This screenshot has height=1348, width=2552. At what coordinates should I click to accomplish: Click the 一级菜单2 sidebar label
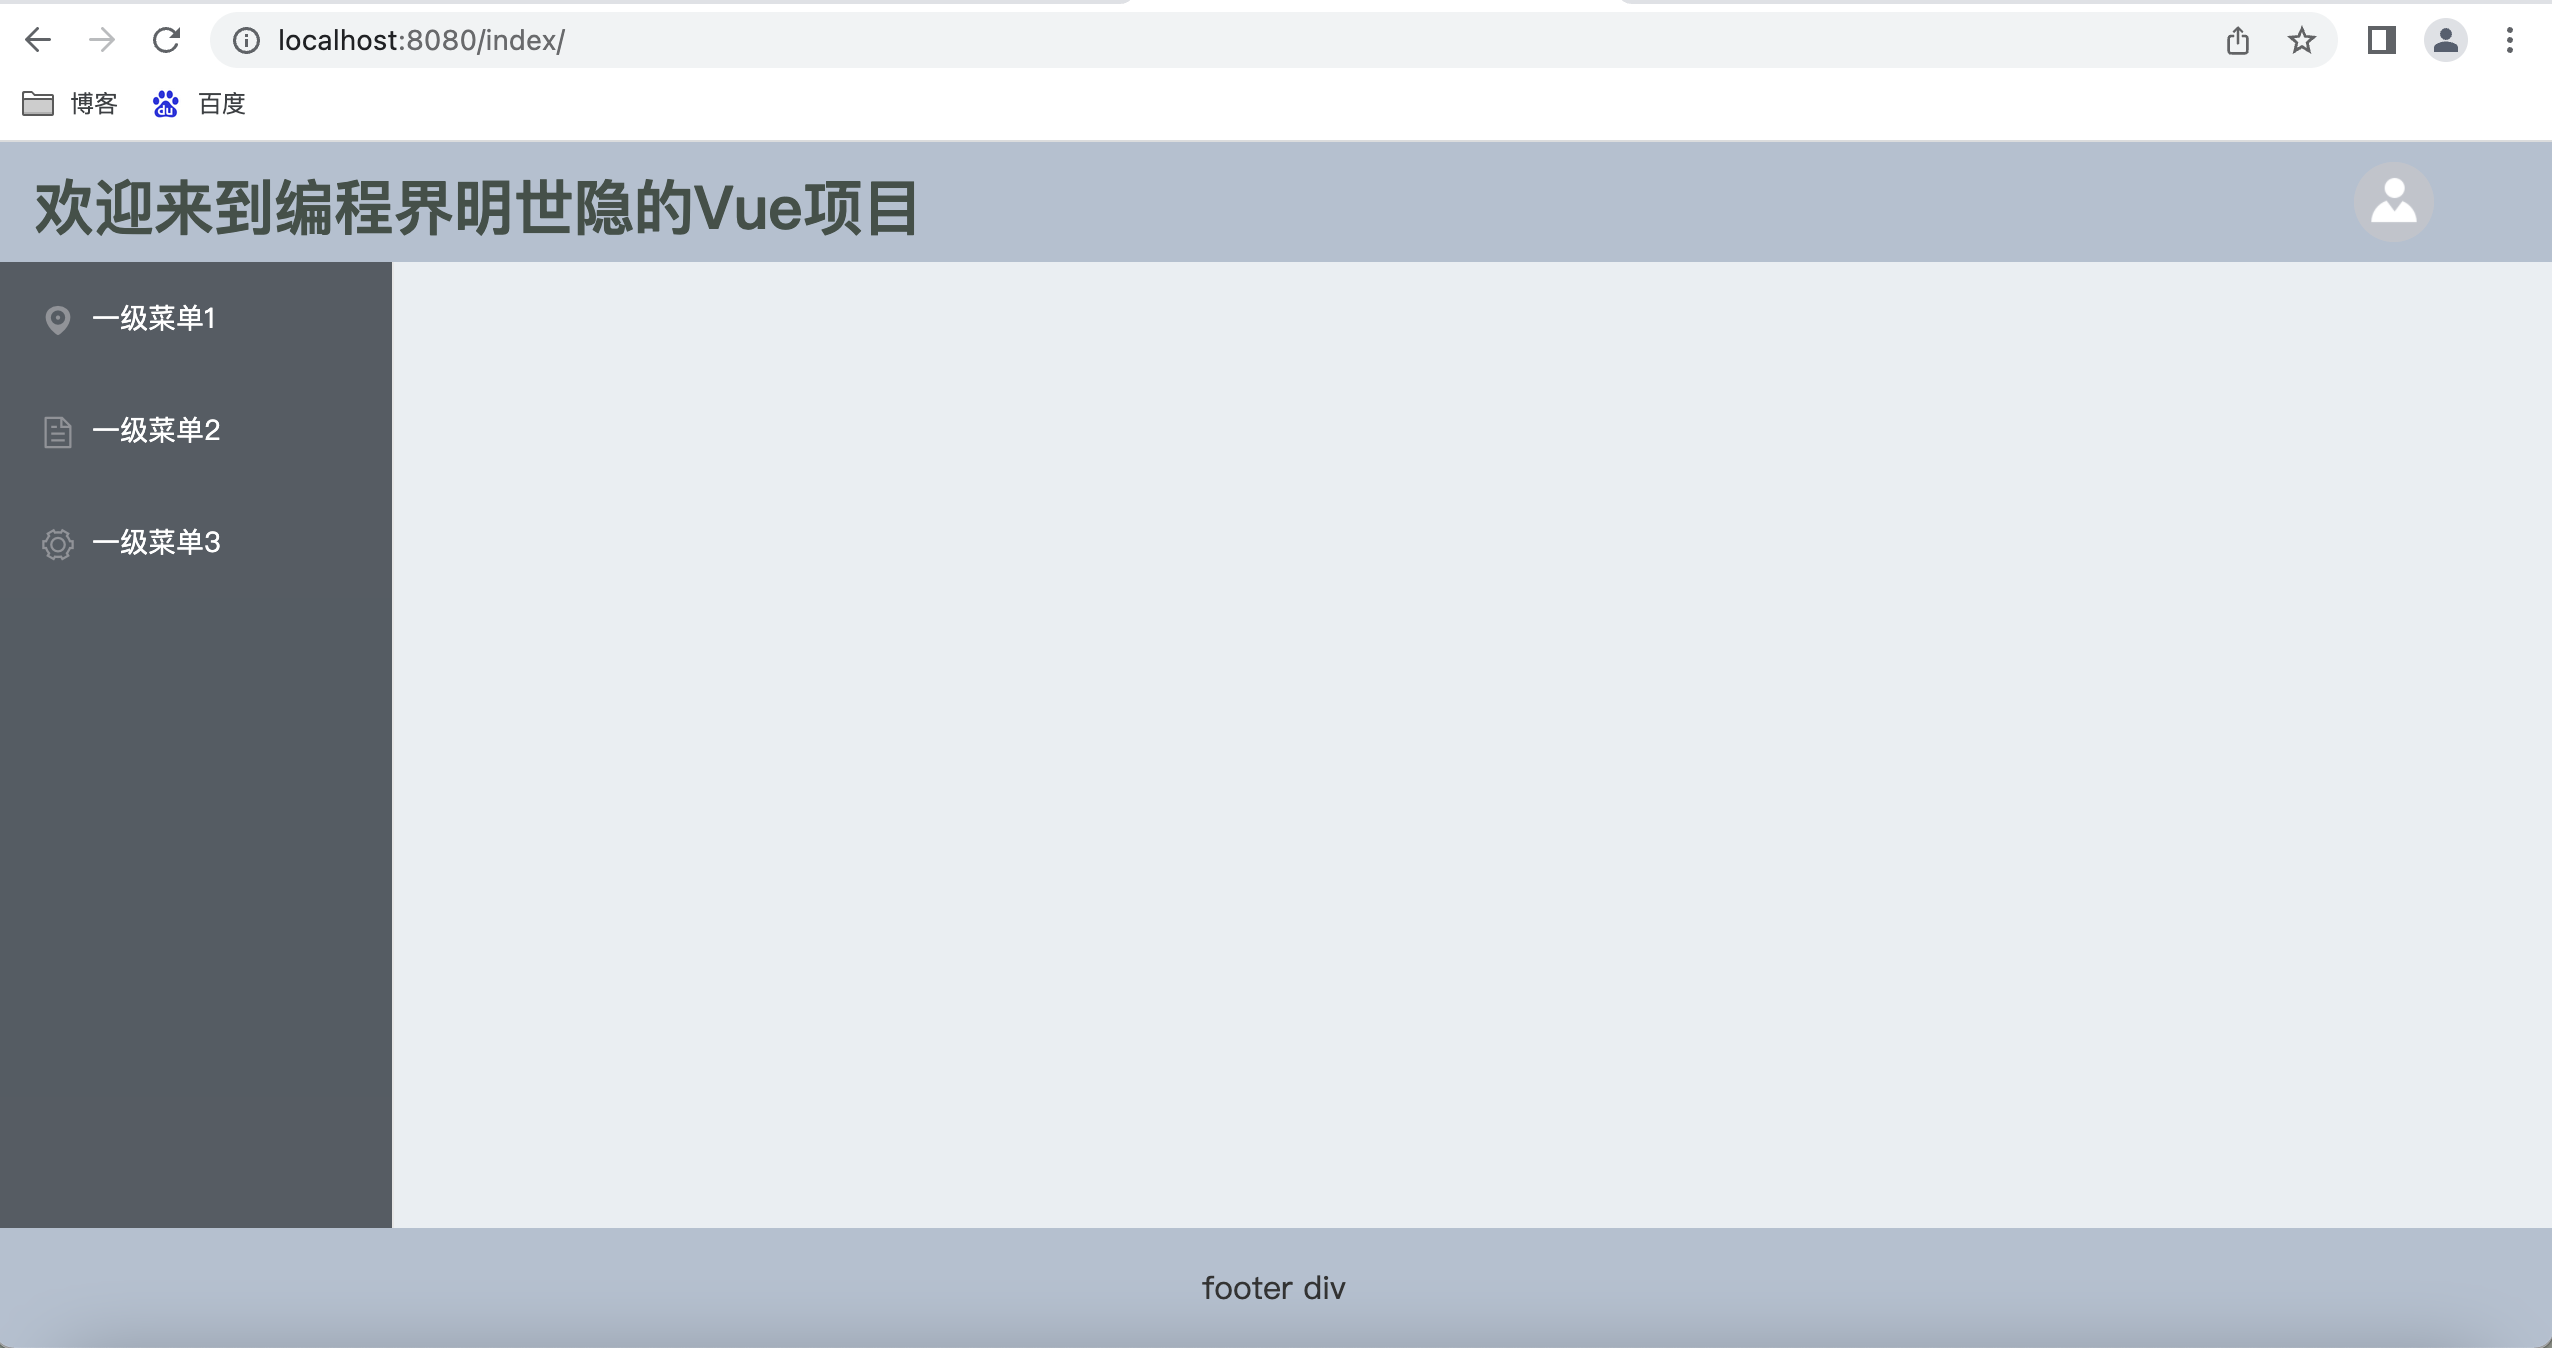pos(159,429)
